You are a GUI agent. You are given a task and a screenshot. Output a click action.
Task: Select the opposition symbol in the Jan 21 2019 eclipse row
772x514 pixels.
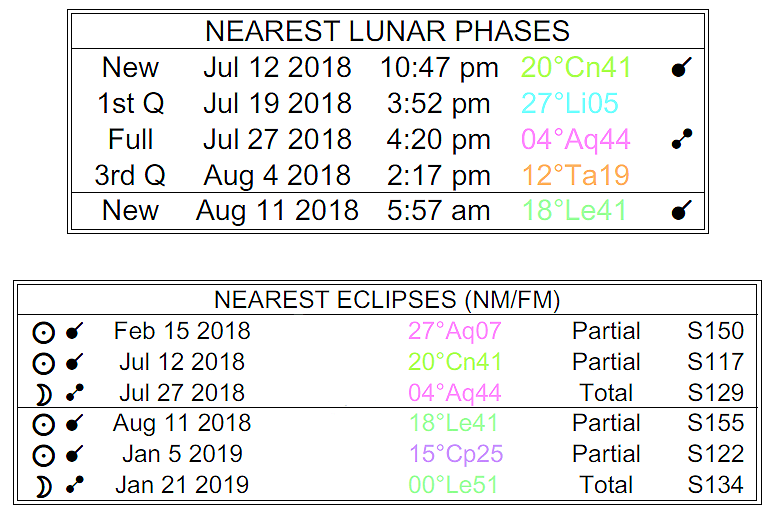(73, 486)
